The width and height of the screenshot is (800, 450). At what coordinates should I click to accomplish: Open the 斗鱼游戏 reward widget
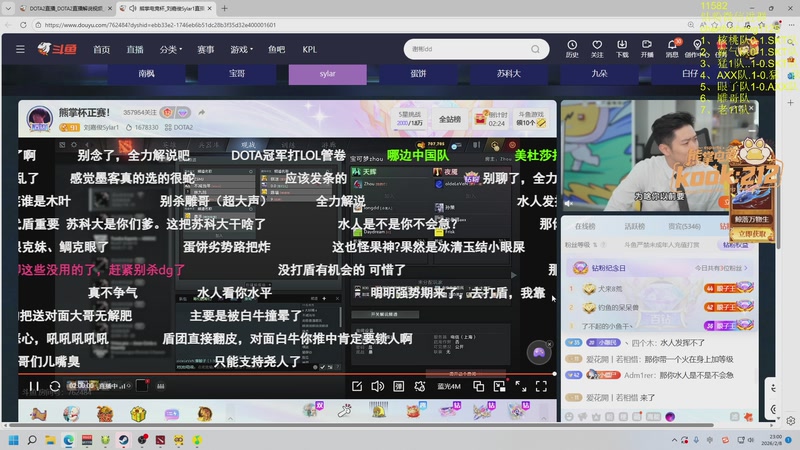tap(531, 119)
